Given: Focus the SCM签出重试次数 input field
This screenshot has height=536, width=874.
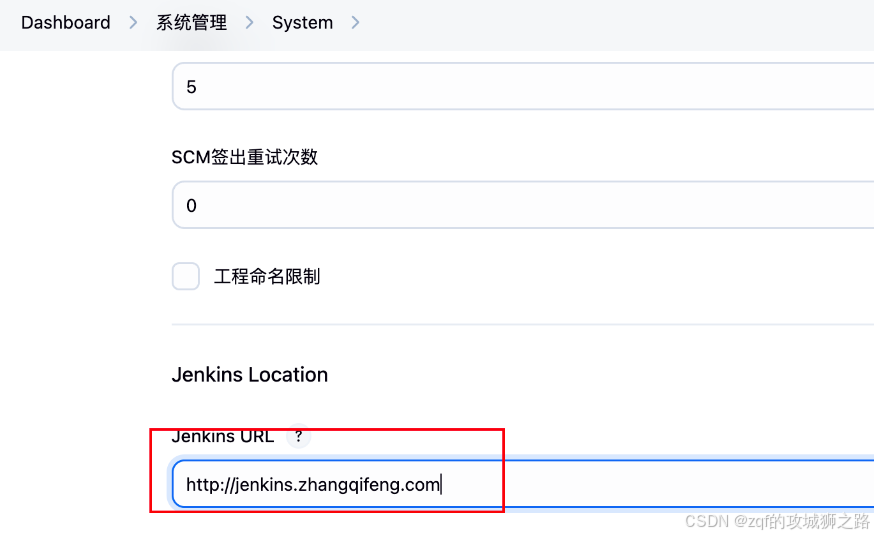Looking at the screenshot, I should [x=523, y=205].
